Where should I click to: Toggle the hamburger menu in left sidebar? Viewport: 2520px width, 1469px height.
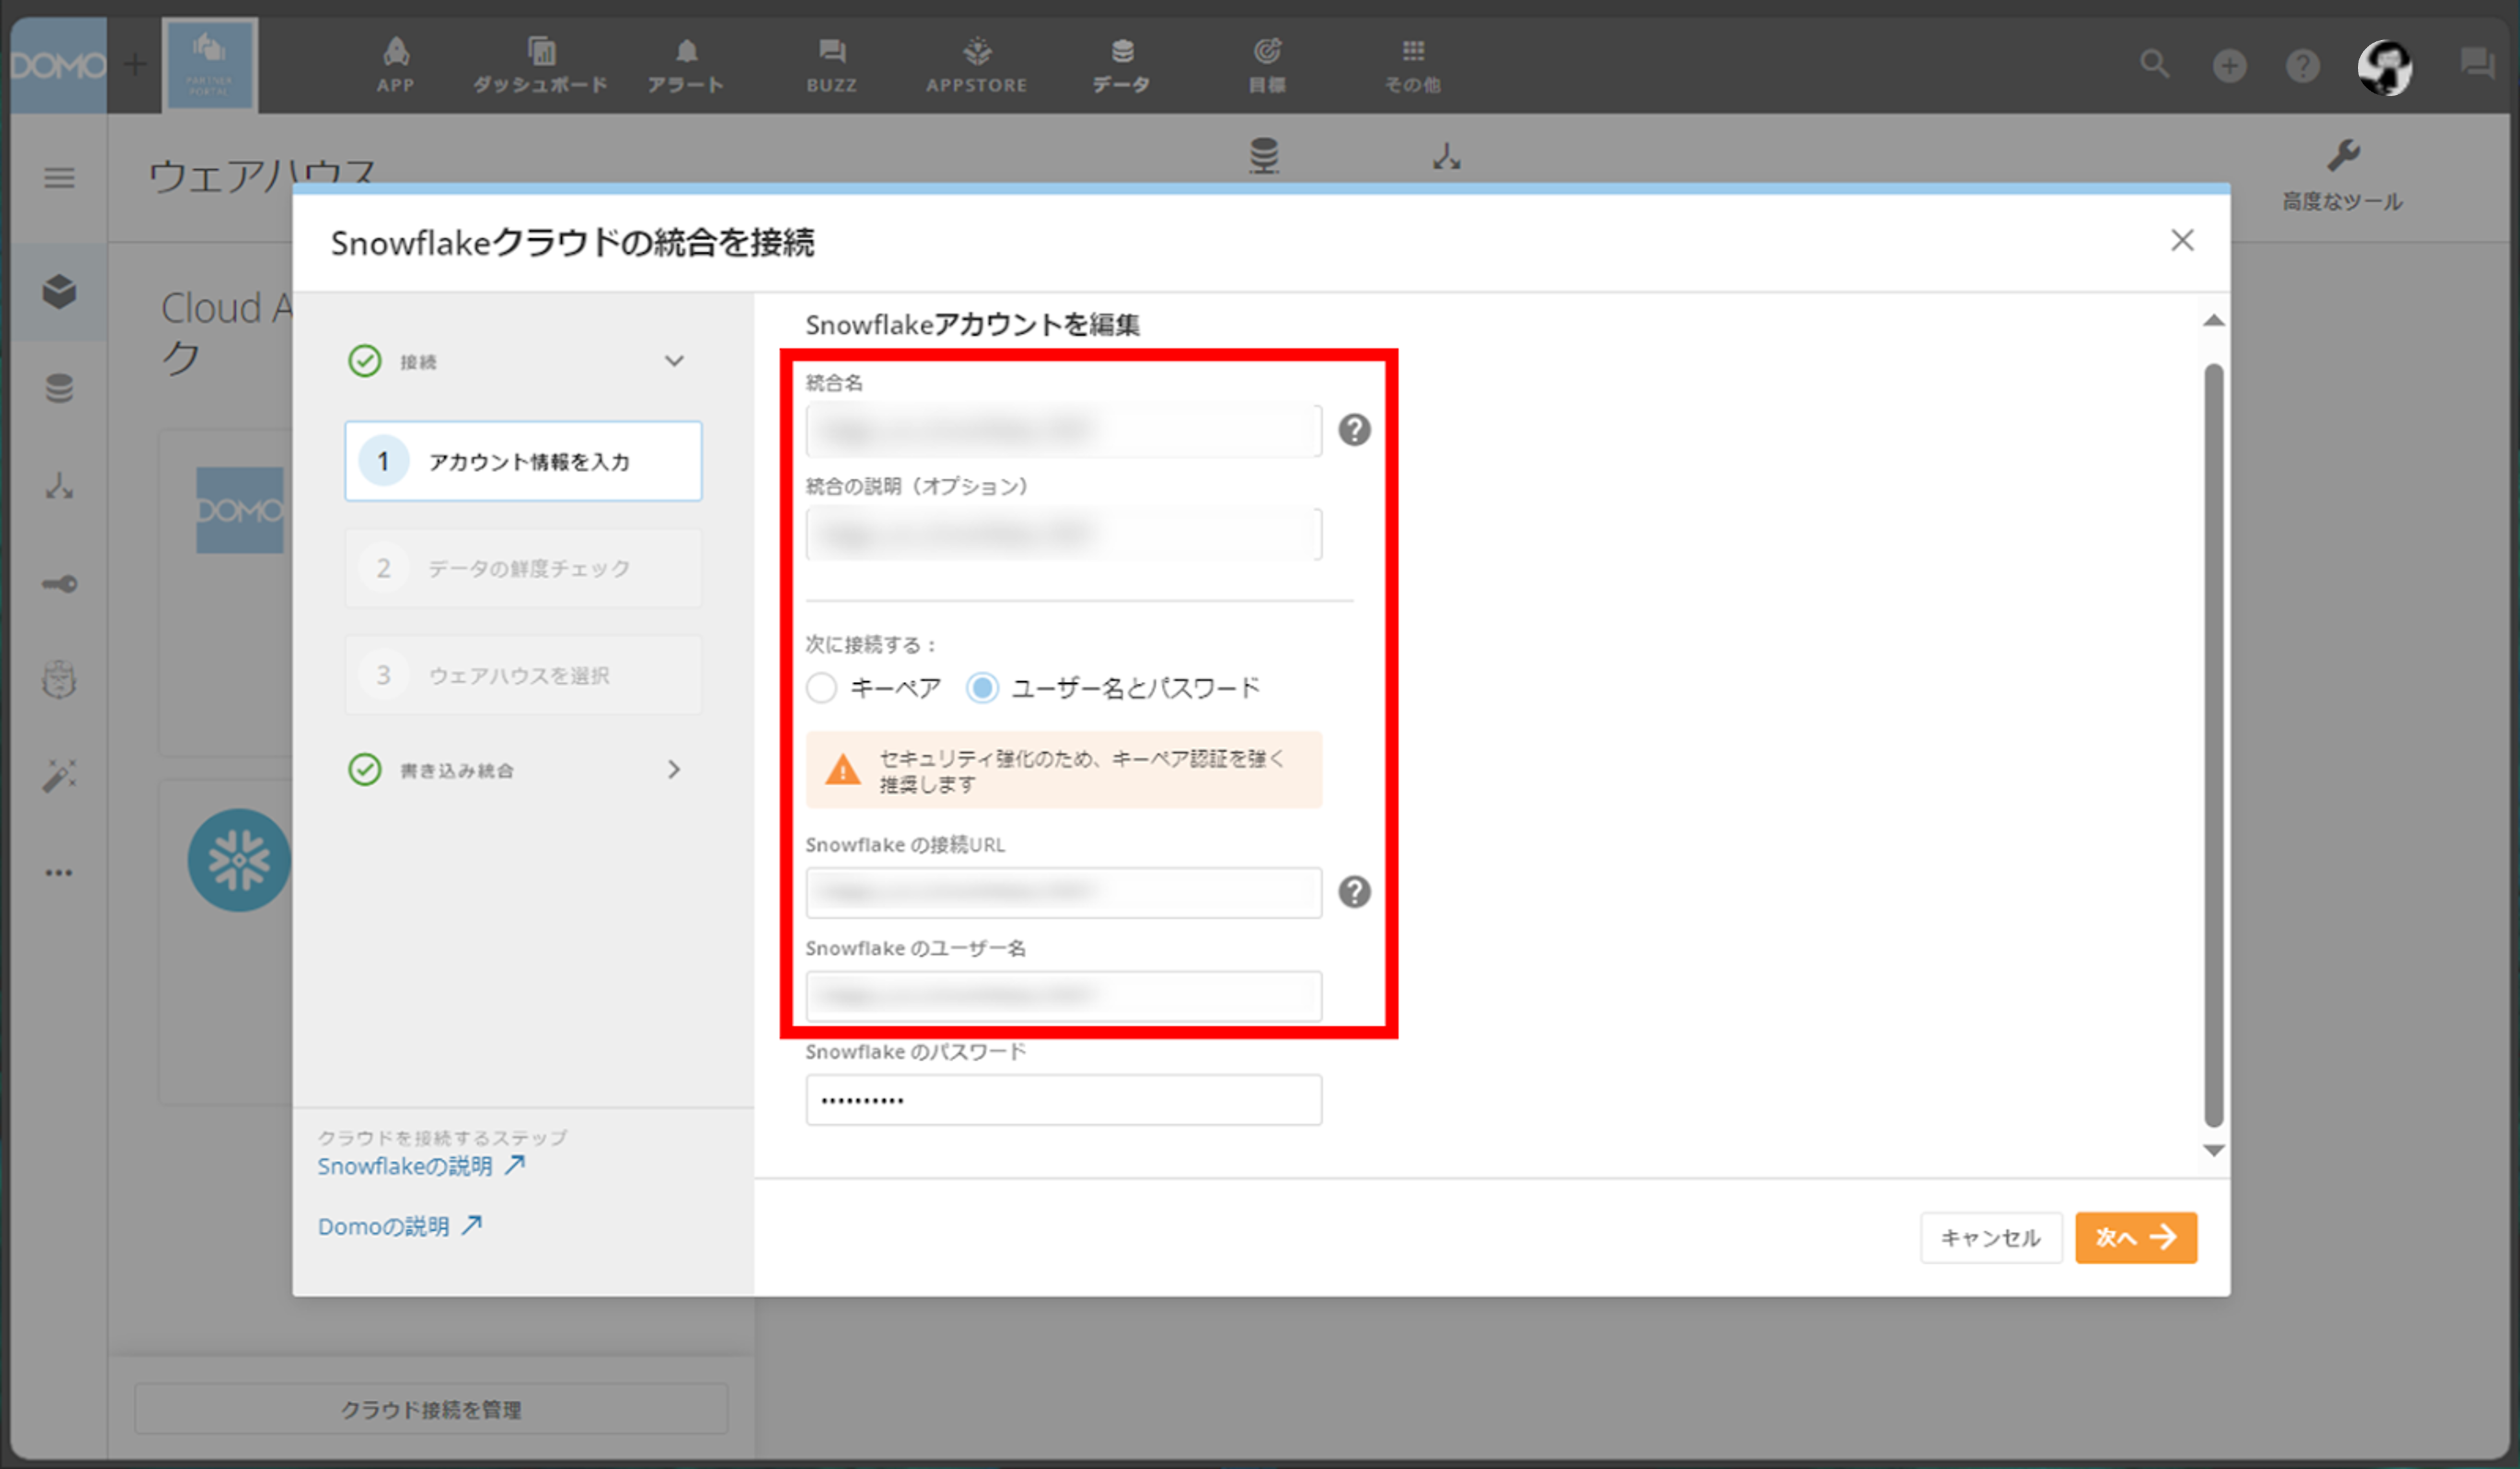click(59, 178)
